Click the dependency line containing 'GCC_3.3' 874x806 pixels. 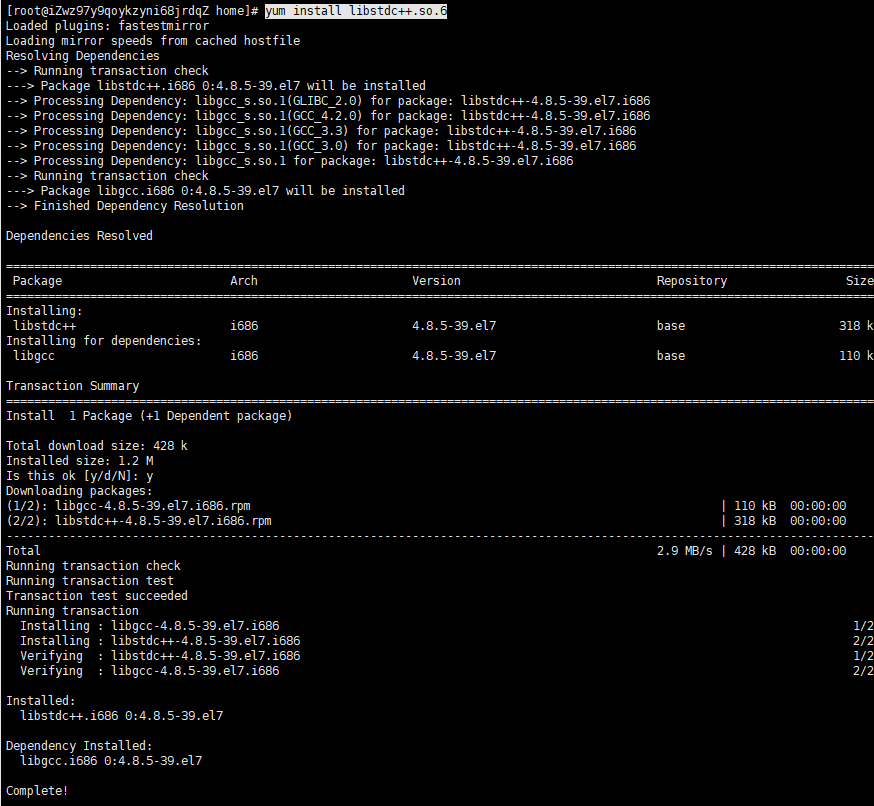click(321, 131)
